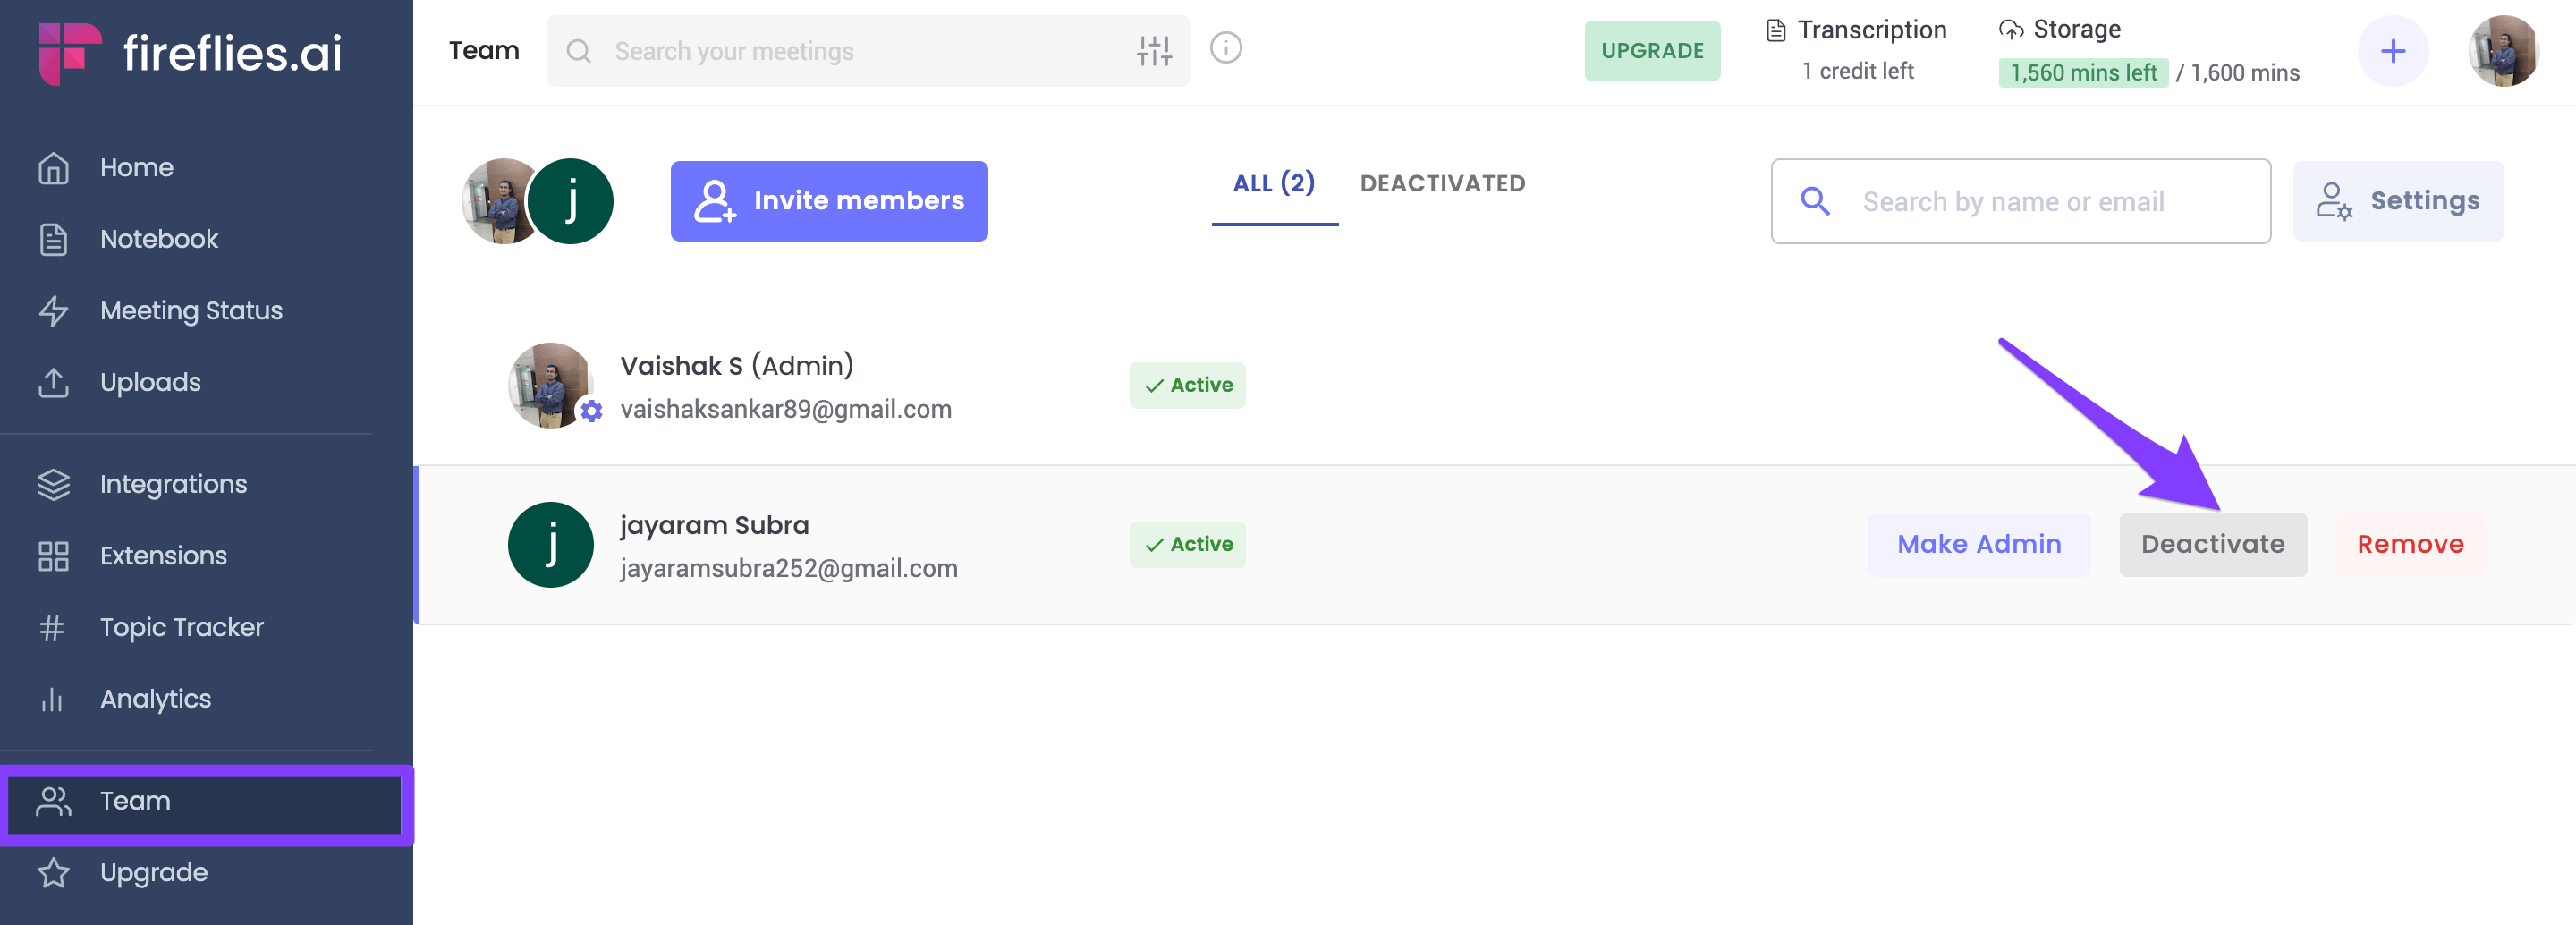This screenshot has width=2576, height=925.
Task: Click the Integrations layers icon
Action: click(53, 484)
